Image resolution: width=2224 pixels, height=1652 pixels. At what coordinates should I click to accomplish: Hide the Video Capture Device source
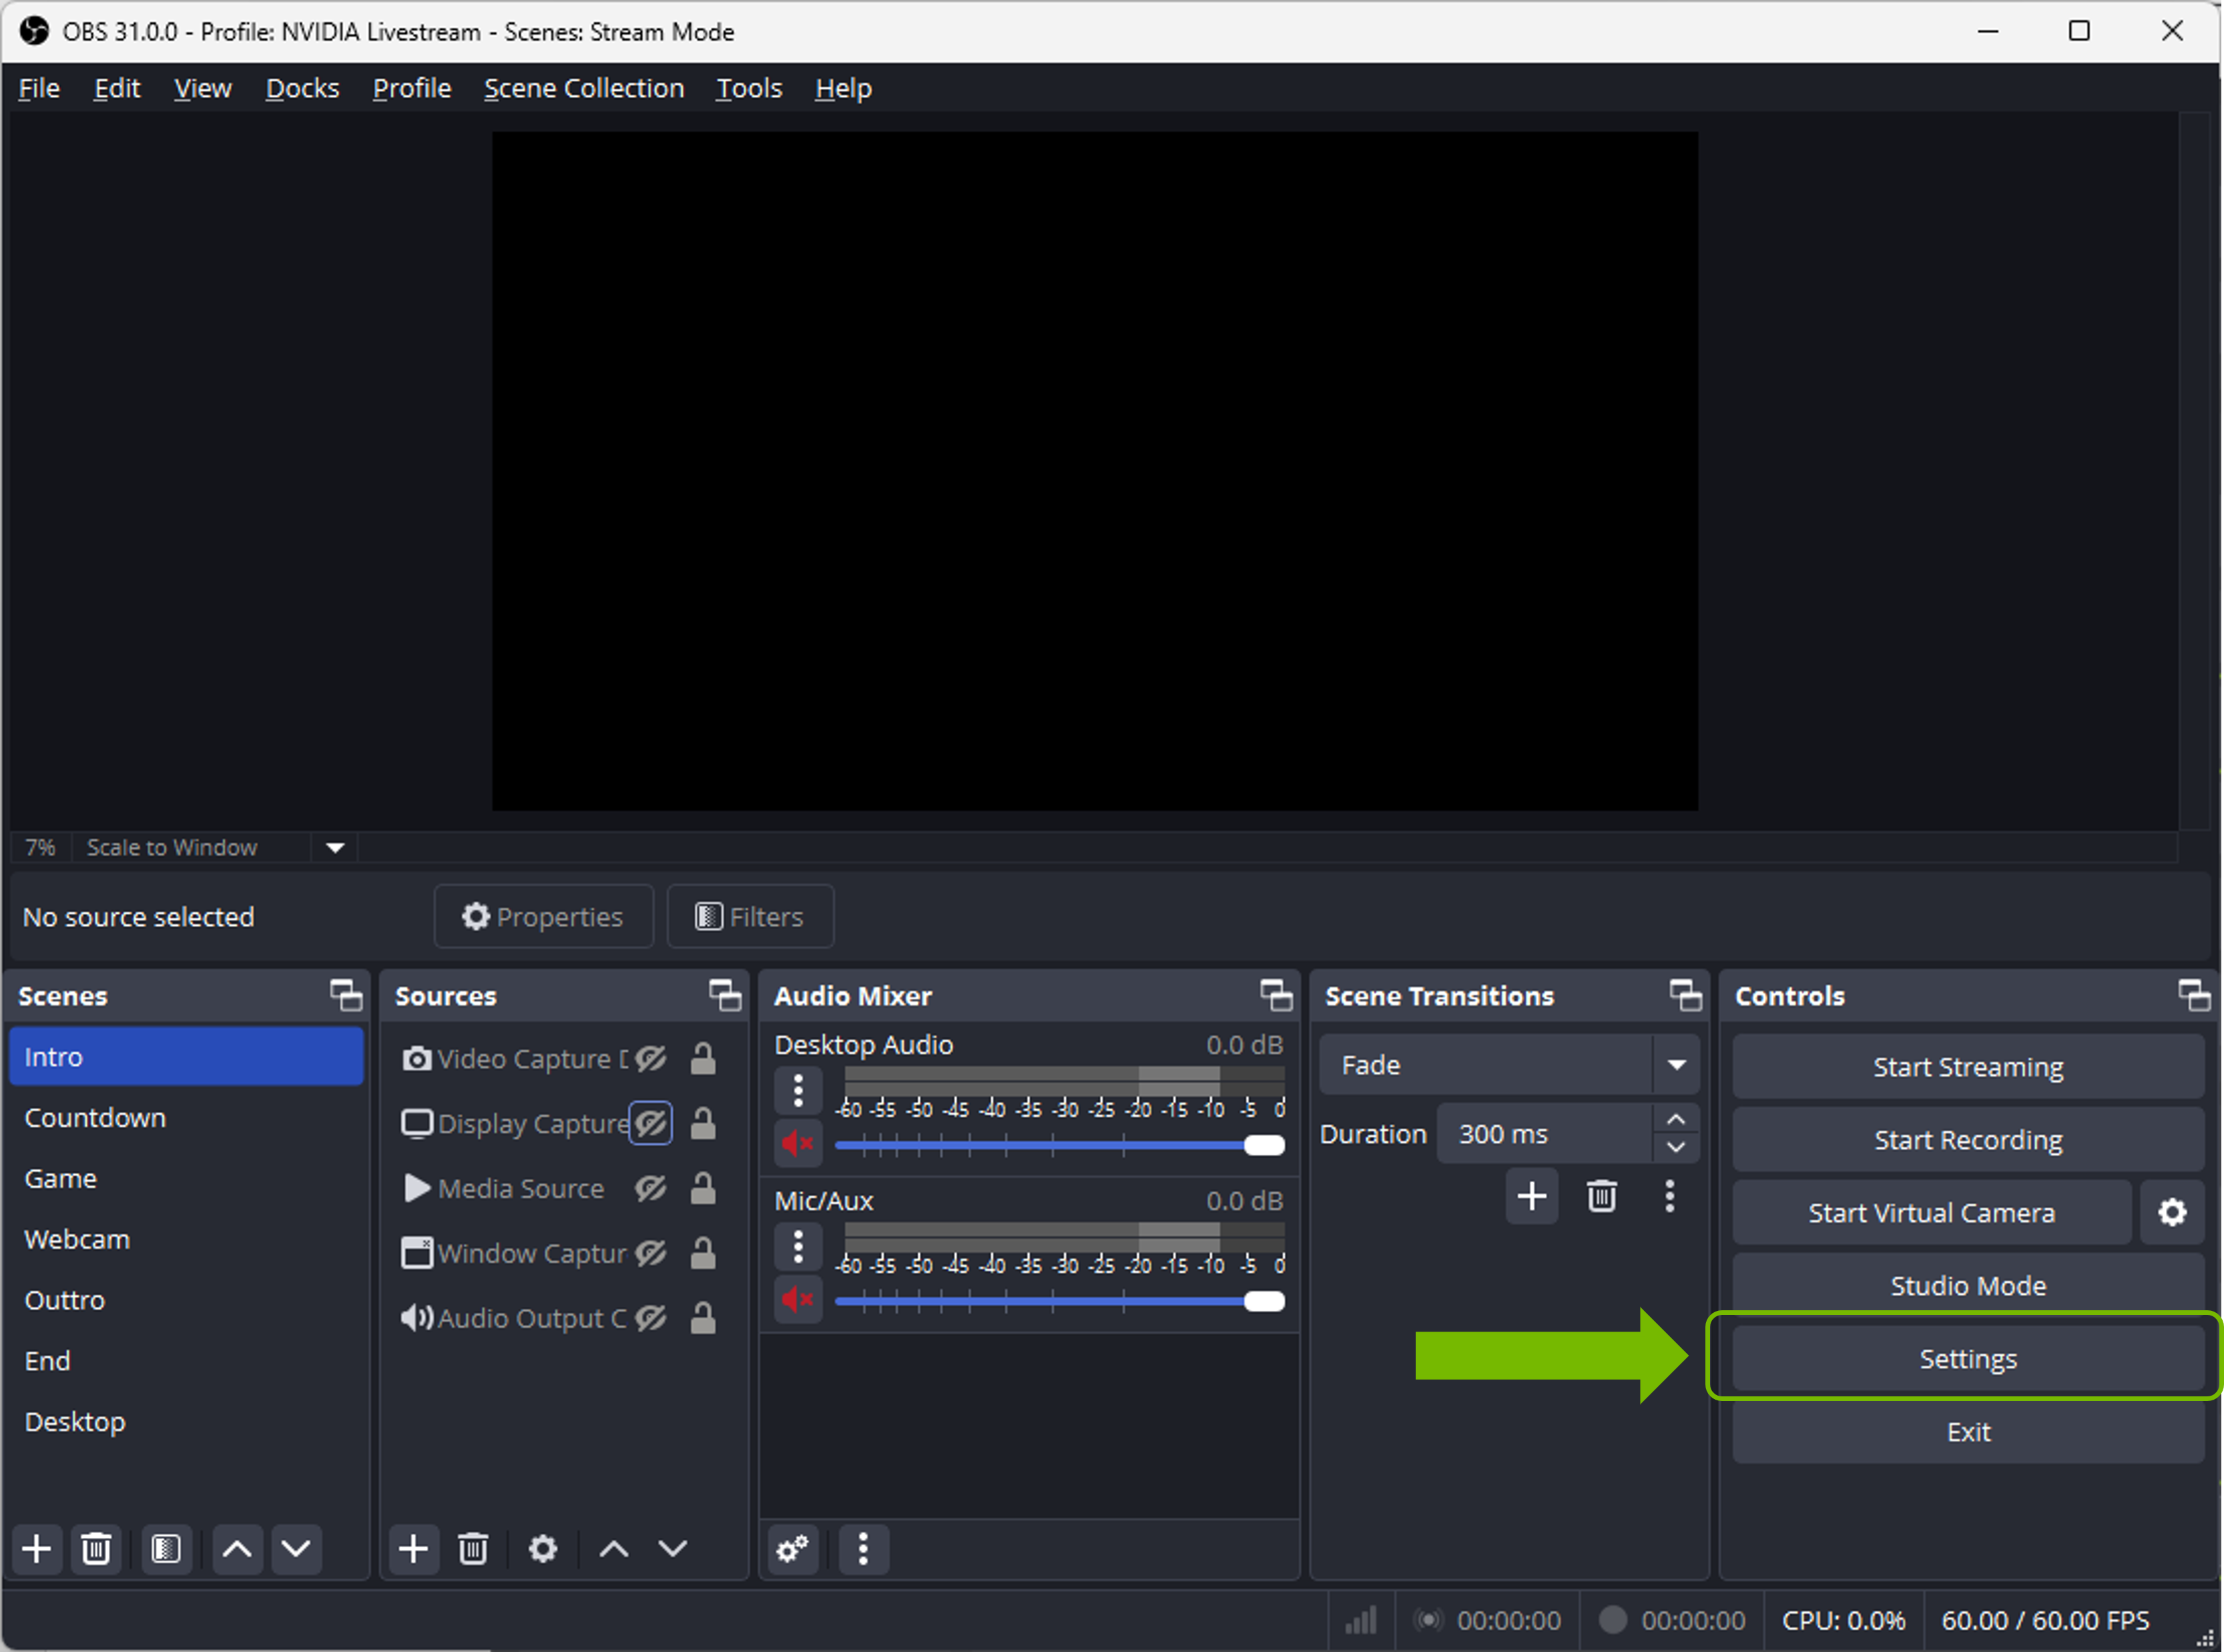tap(651, 1058)
